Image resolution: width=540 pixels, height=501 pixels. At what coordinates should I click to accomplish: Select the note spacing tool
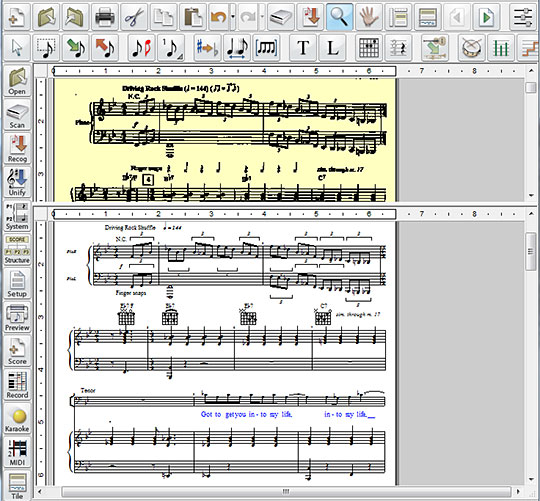237,48
